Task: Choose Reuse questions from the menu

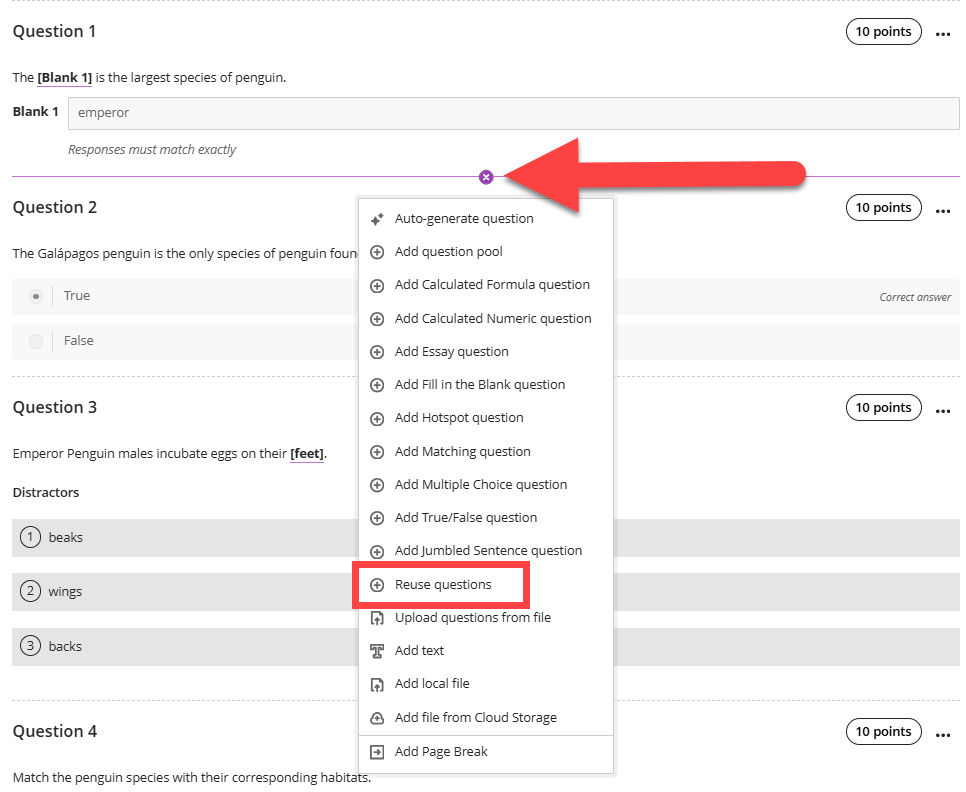Action: point(443,584)
